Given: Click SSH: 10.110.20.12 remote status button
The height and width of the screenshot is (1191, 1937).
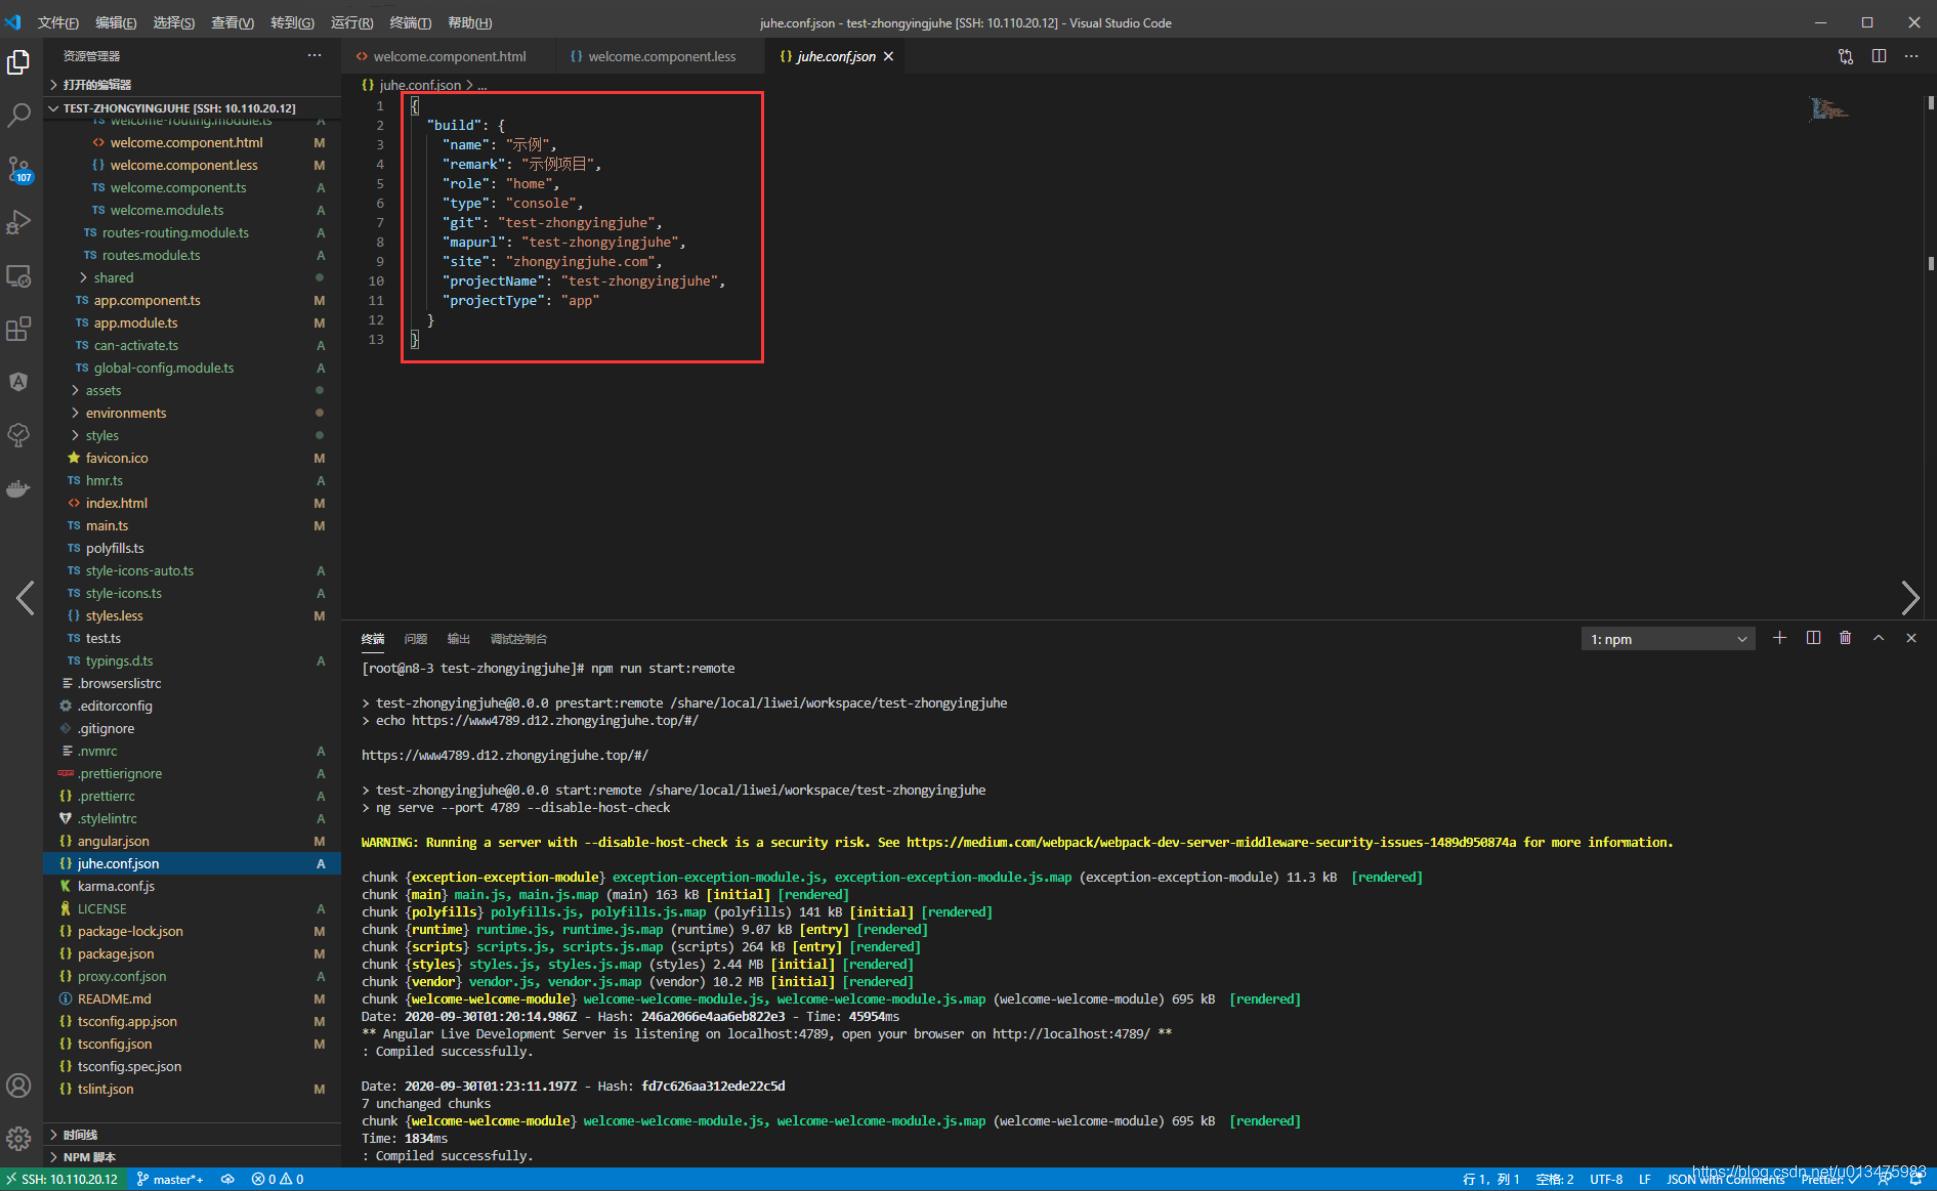Looking at the screenshot, I should pyautogui.click(x=62, y=1179).
